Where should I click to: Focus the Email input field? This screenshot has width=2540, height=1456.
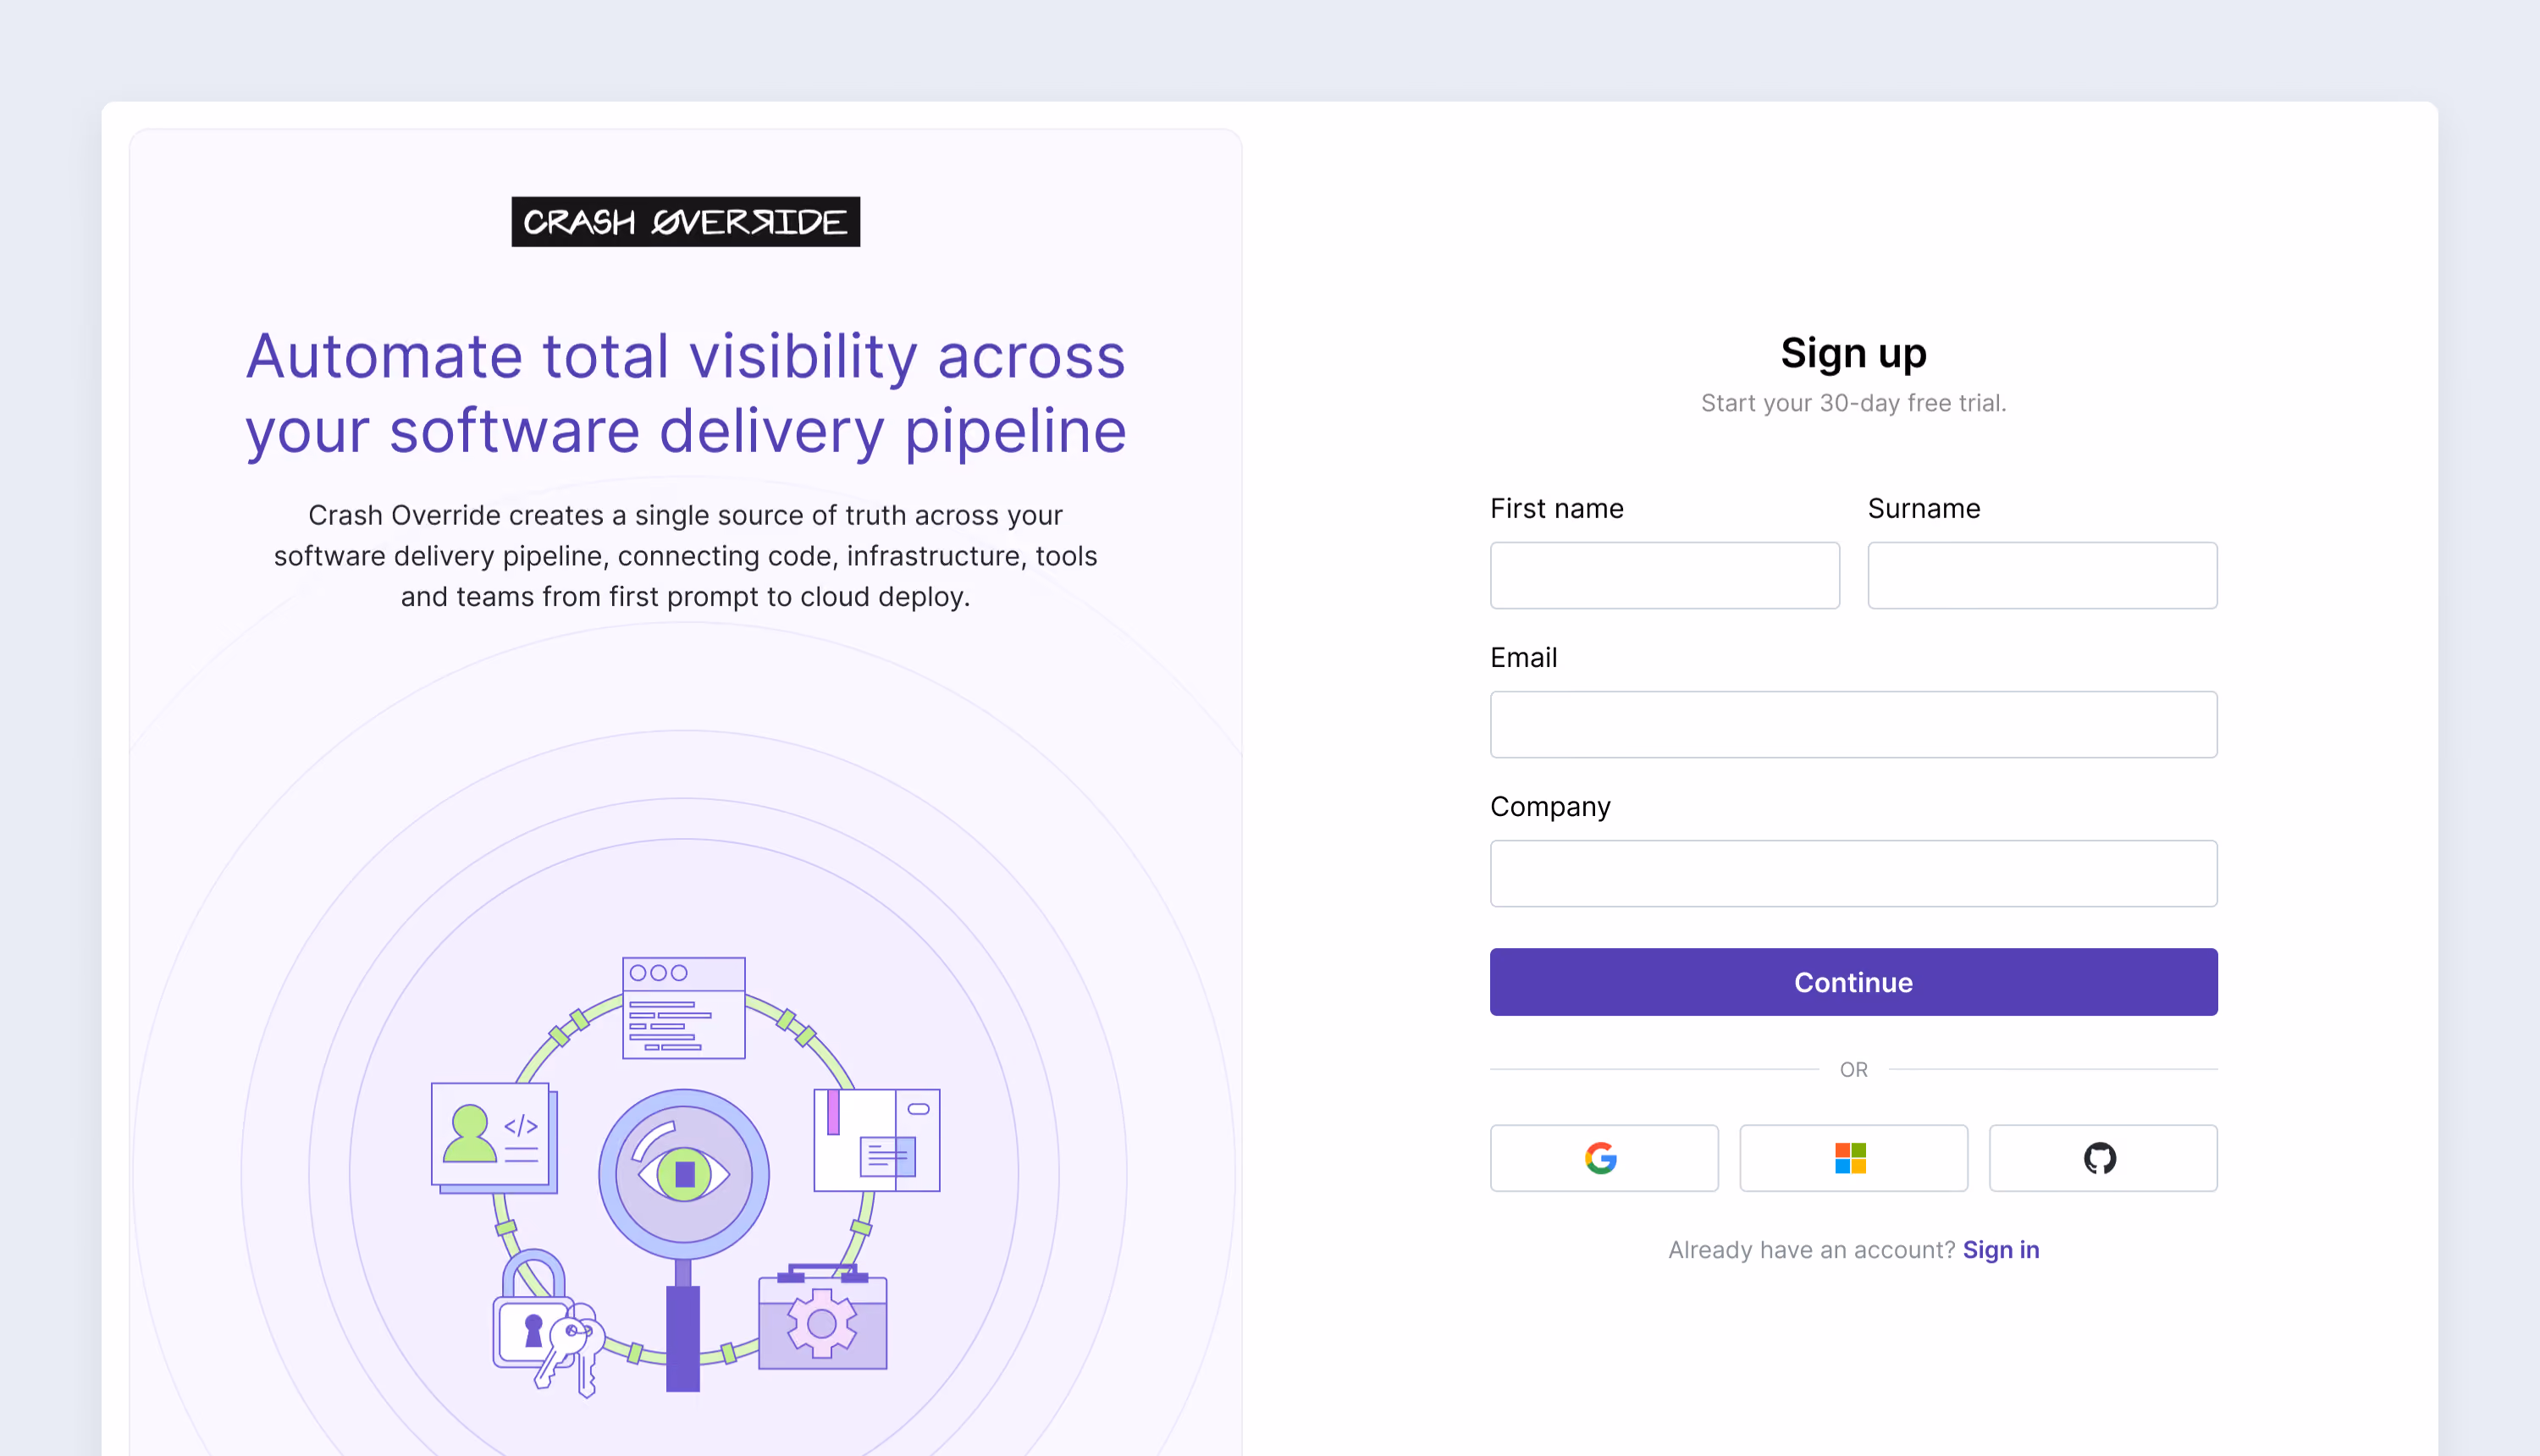[x=1853, y=724]
